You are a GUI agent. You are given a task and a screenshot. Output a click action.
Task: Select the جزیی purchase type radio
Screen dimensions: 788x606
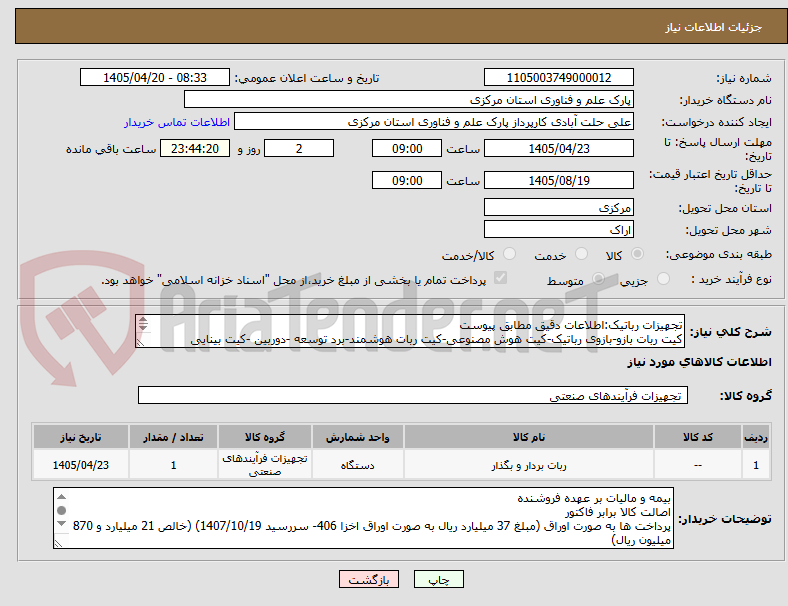coord(663,278)
